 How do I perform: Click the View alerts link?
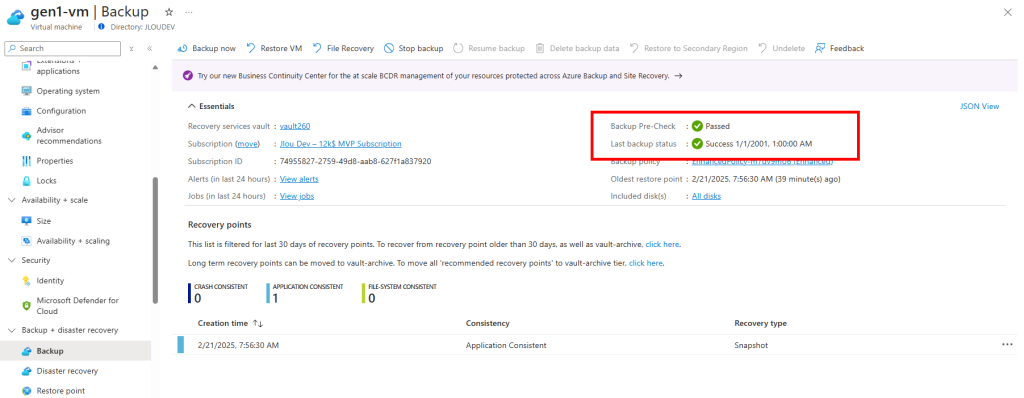[299, 179]
